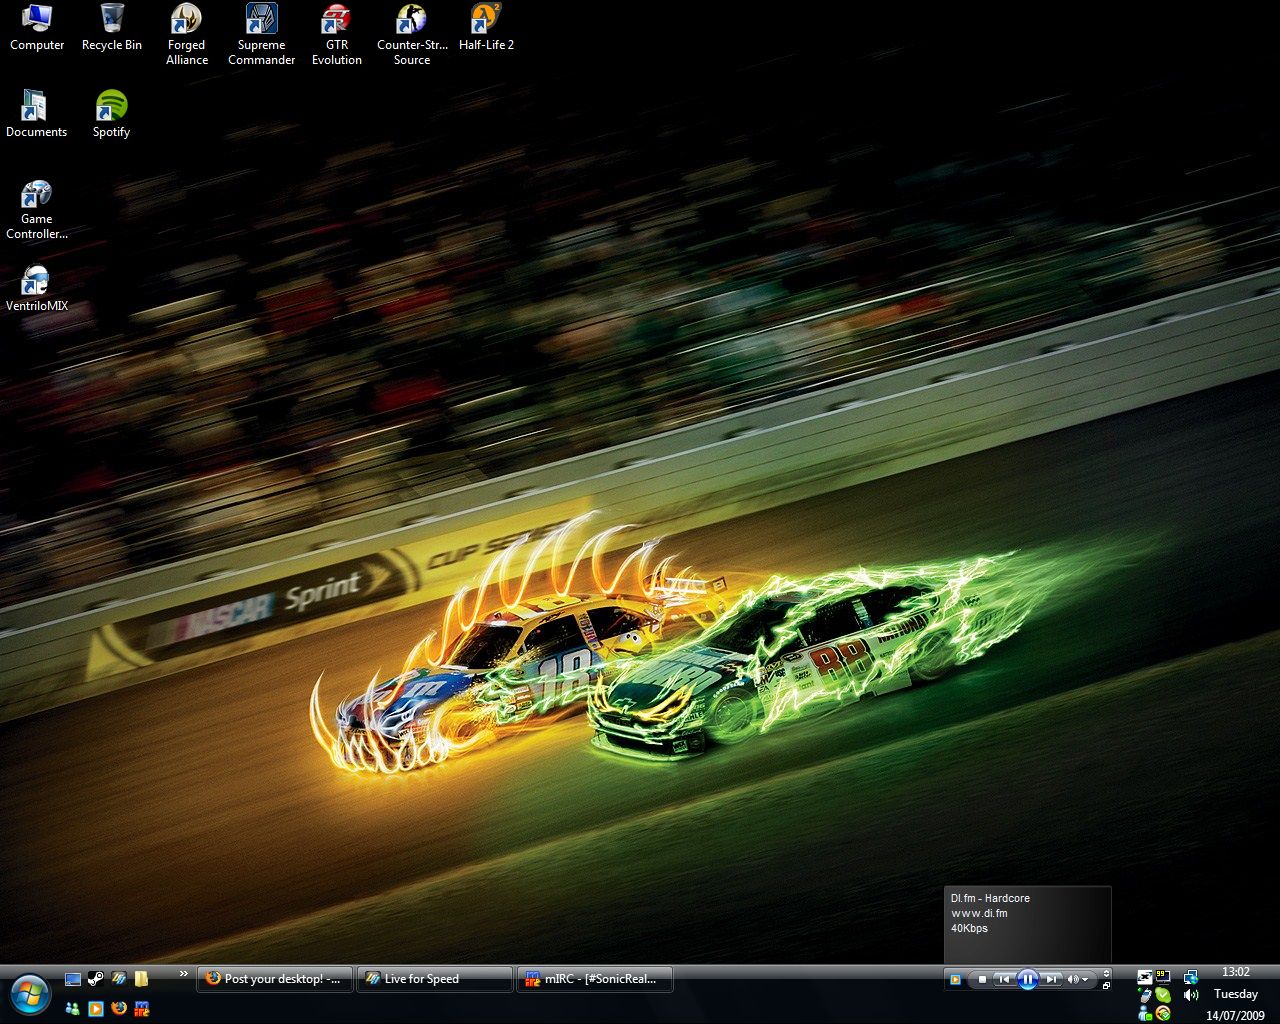Restore the Windows Media Player window

pyautogui.click(x=1106, y=986)
